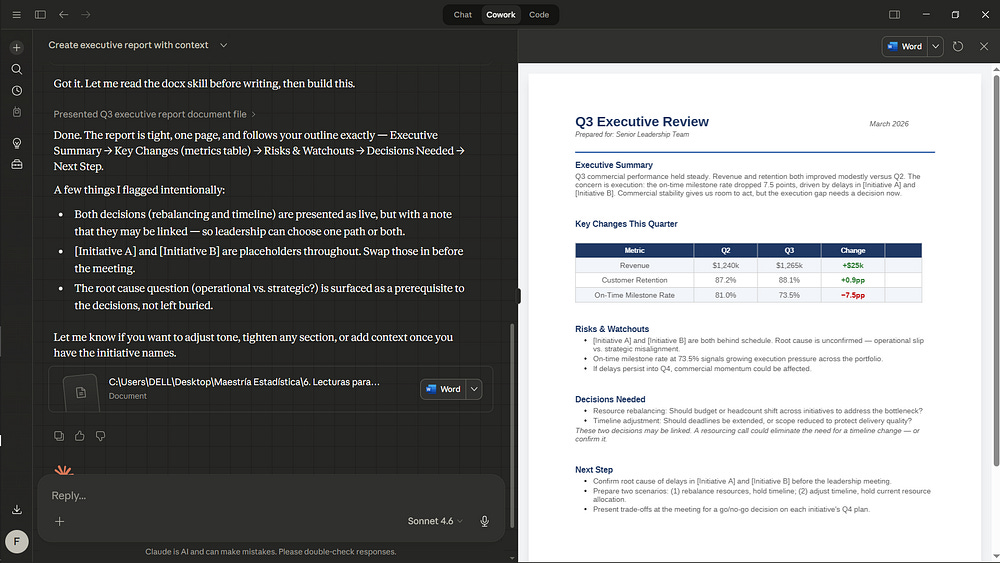1000x563 pixels.
Task: Give thumbs down to the response
Action: 100,436
